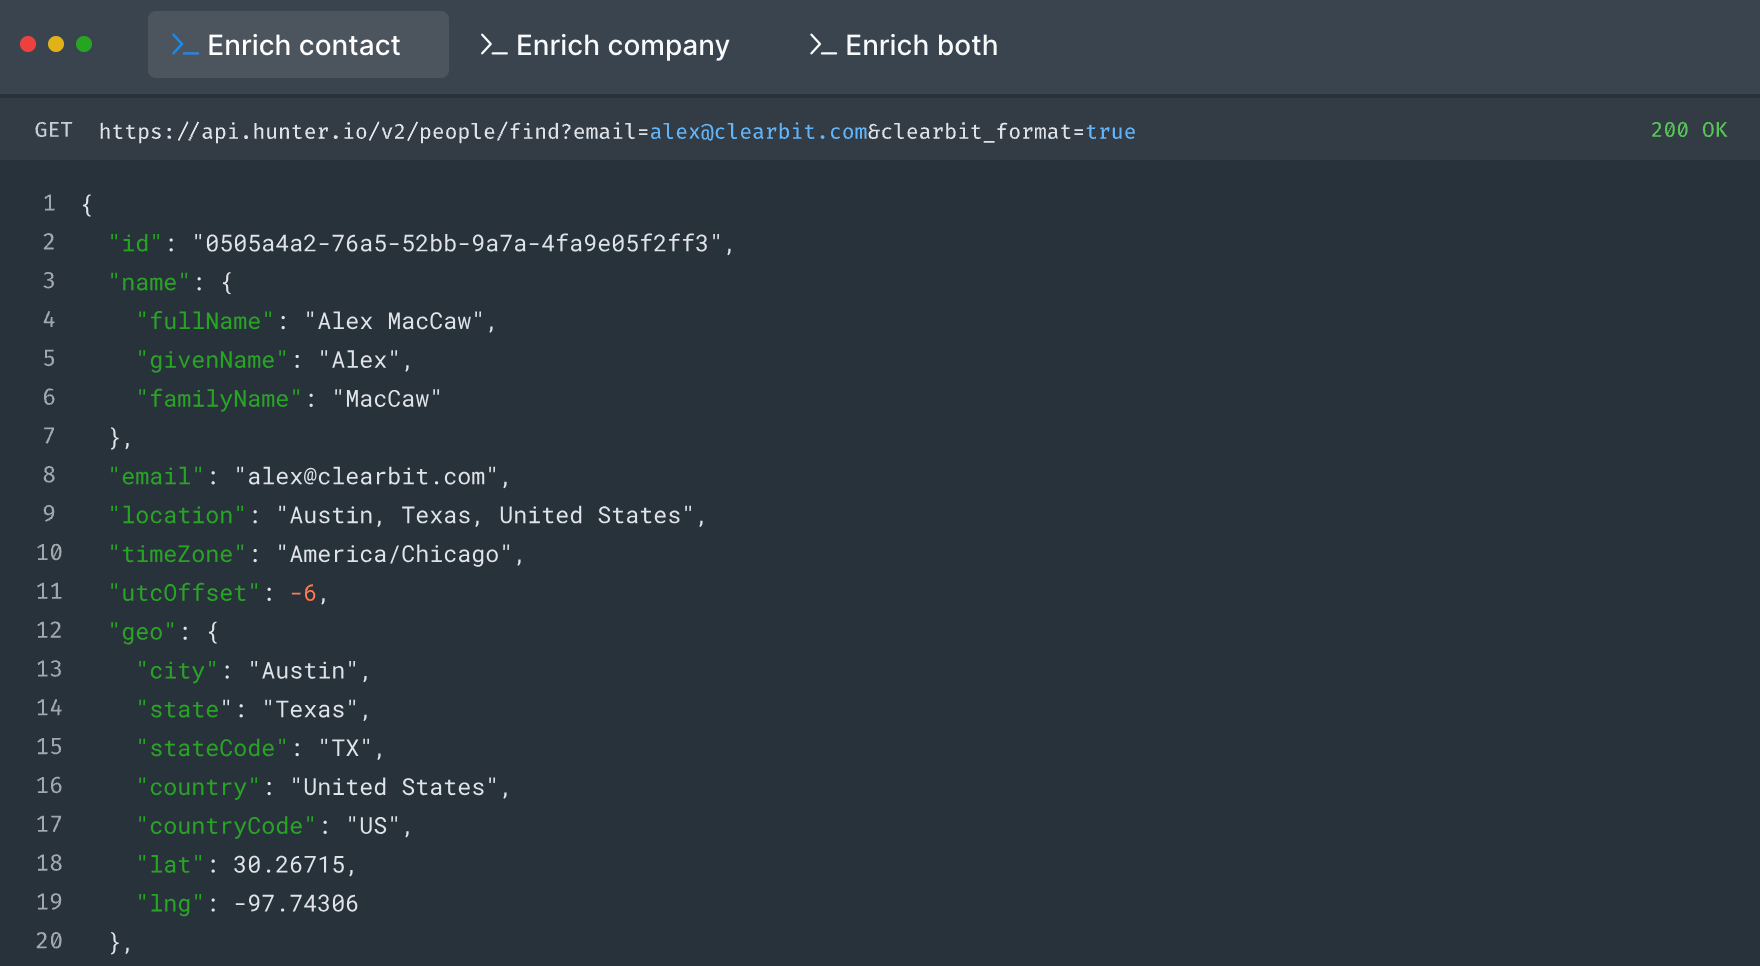Screen dimensions: 1760x966
Task: Click the terminal prompt icon on Enrich contact tab
Action: coord(184,44)
